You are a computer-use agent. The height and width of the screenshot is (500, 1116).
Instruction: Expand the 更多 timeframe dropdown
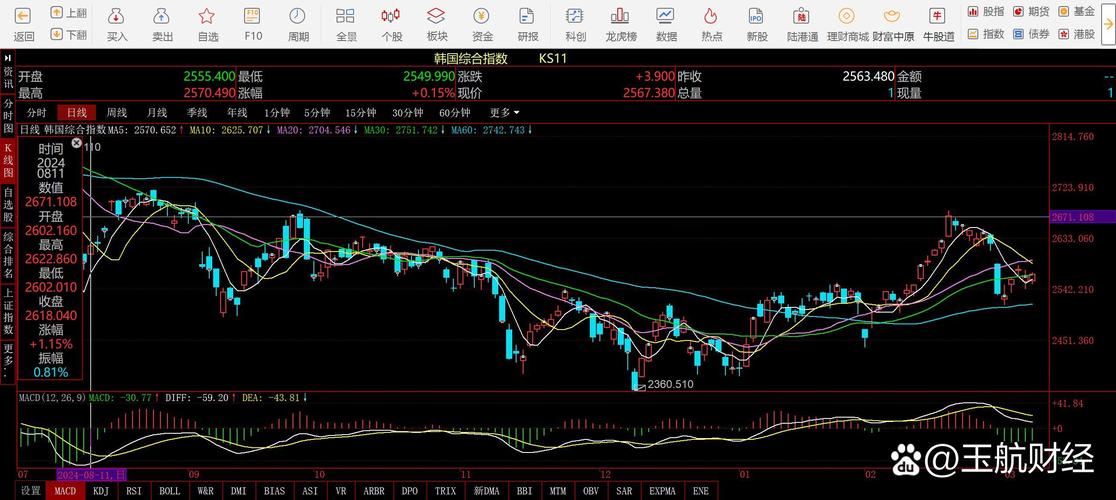[504, 112]
